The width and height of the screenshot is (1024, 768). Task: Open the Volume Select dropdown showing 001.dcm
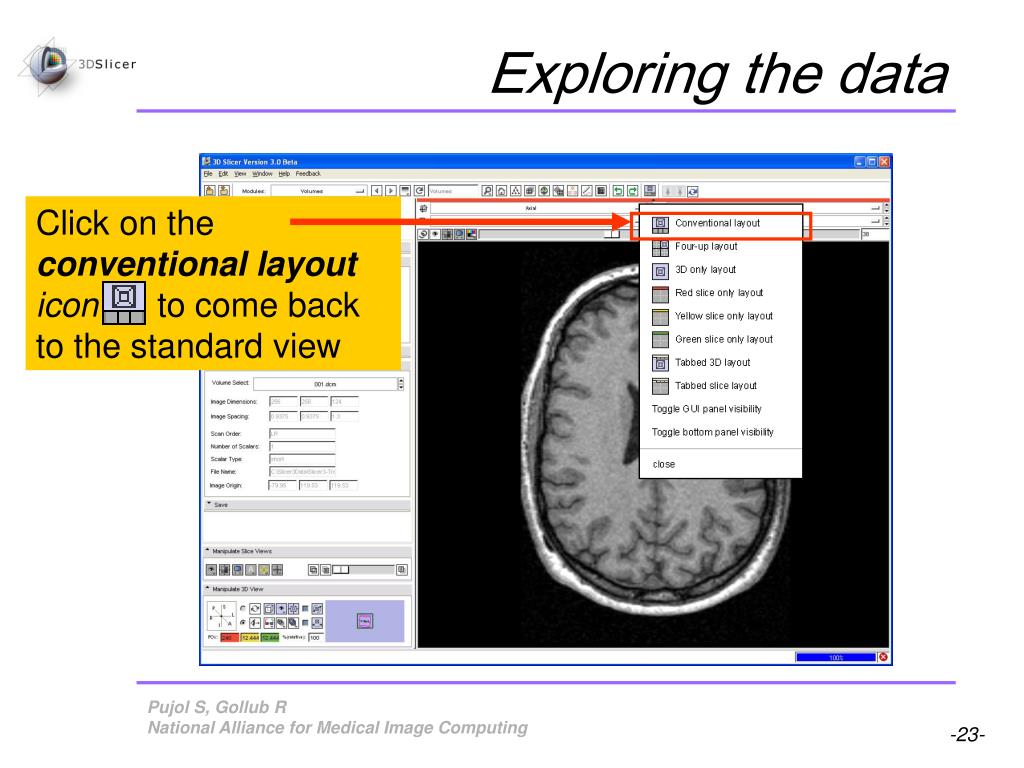[x=325, y=384]
